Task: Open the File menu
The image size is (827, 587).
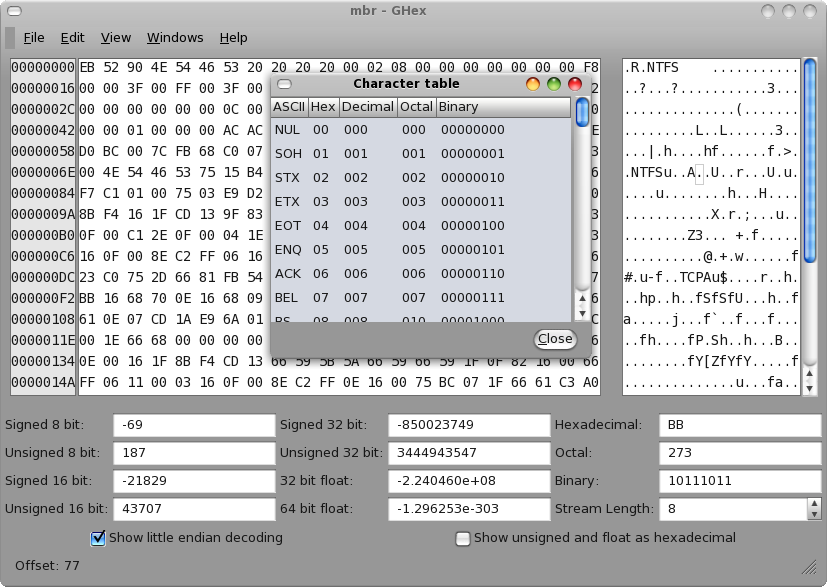Action: pos(34,38)
